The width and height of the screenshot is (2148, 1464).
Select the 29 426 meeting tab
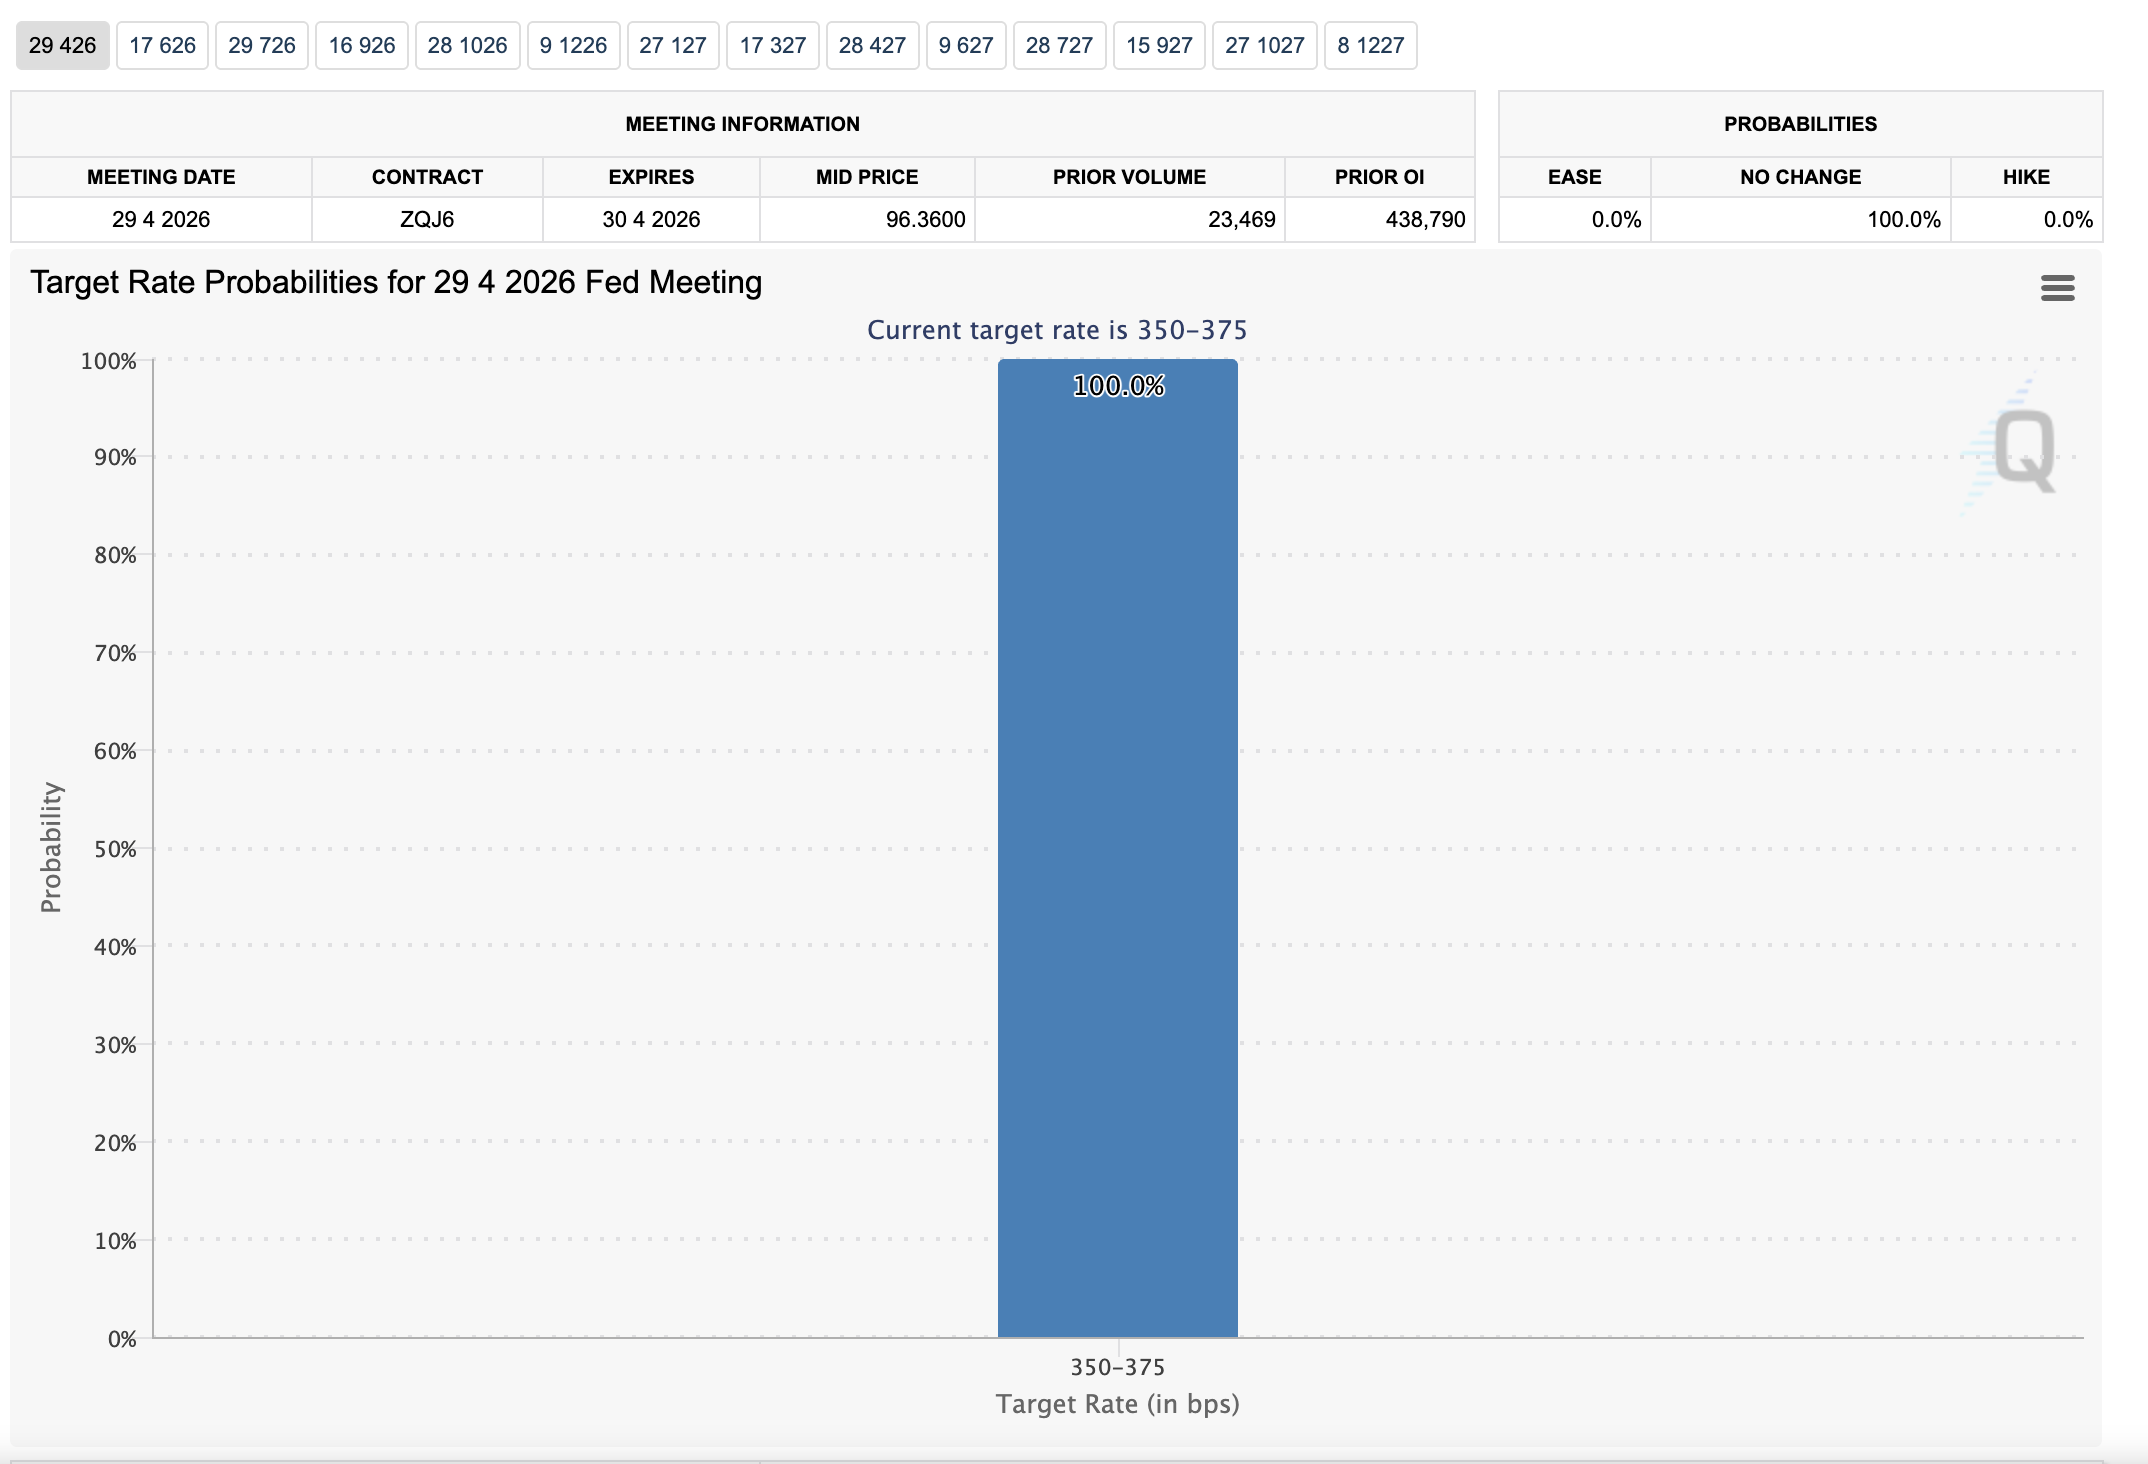coord(62,46)
